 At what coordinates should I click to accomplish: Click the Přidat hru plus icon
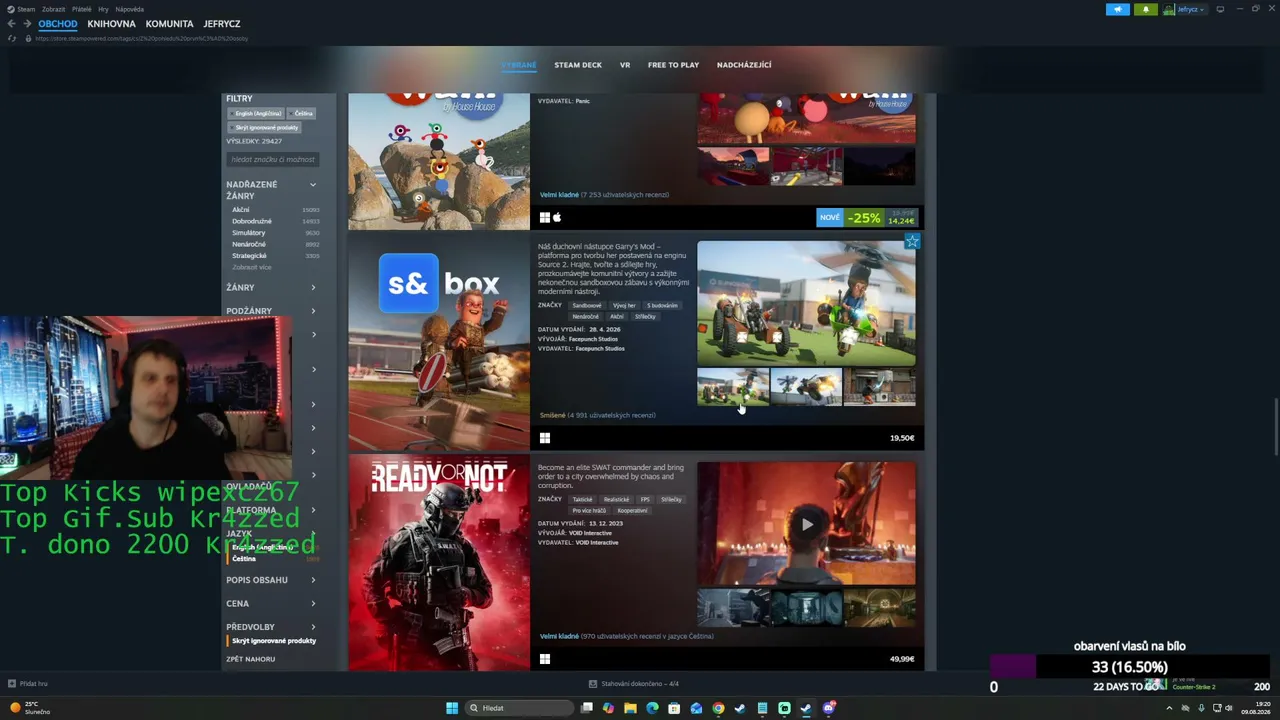point(11,684)
